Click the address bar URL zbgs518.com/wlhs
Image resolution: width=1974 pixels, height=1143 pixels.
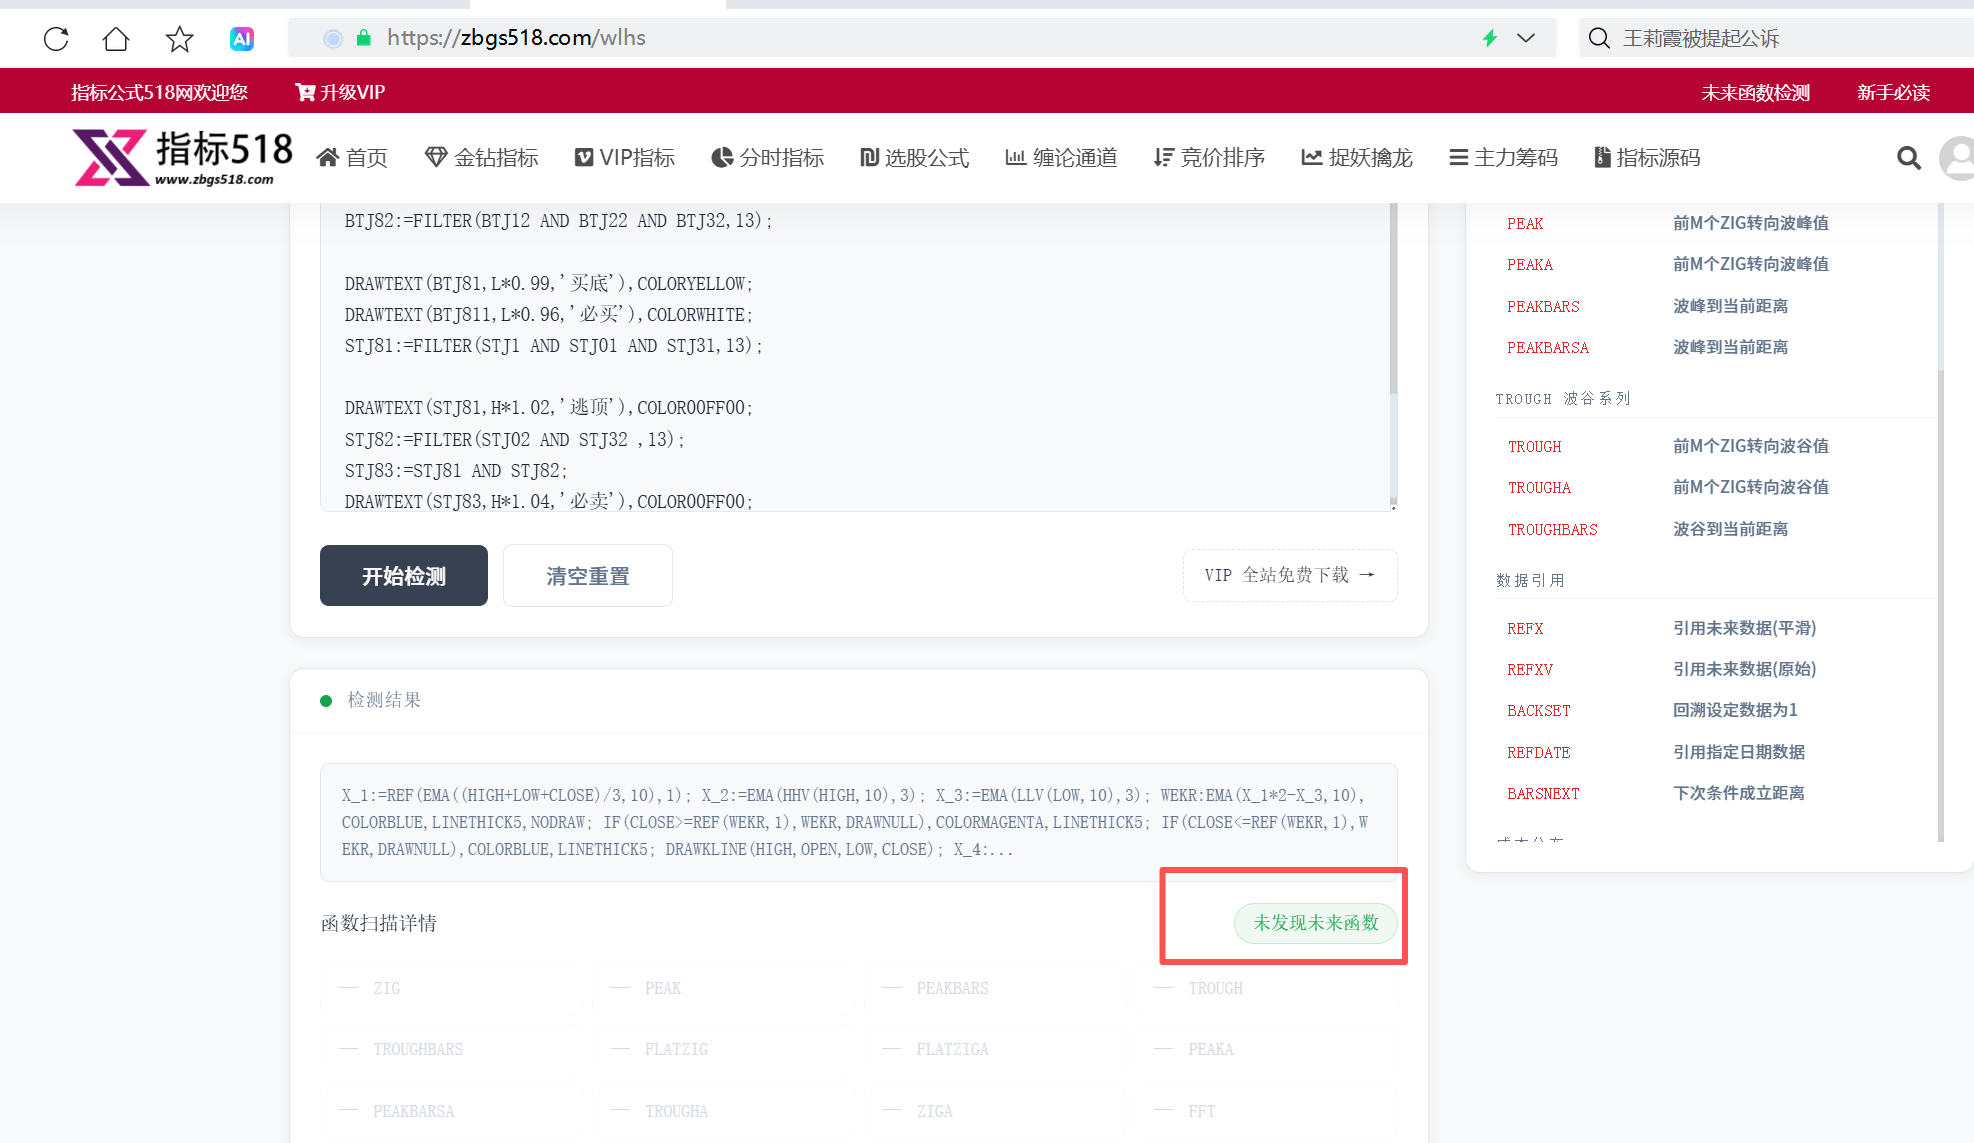tap(516, 38)
